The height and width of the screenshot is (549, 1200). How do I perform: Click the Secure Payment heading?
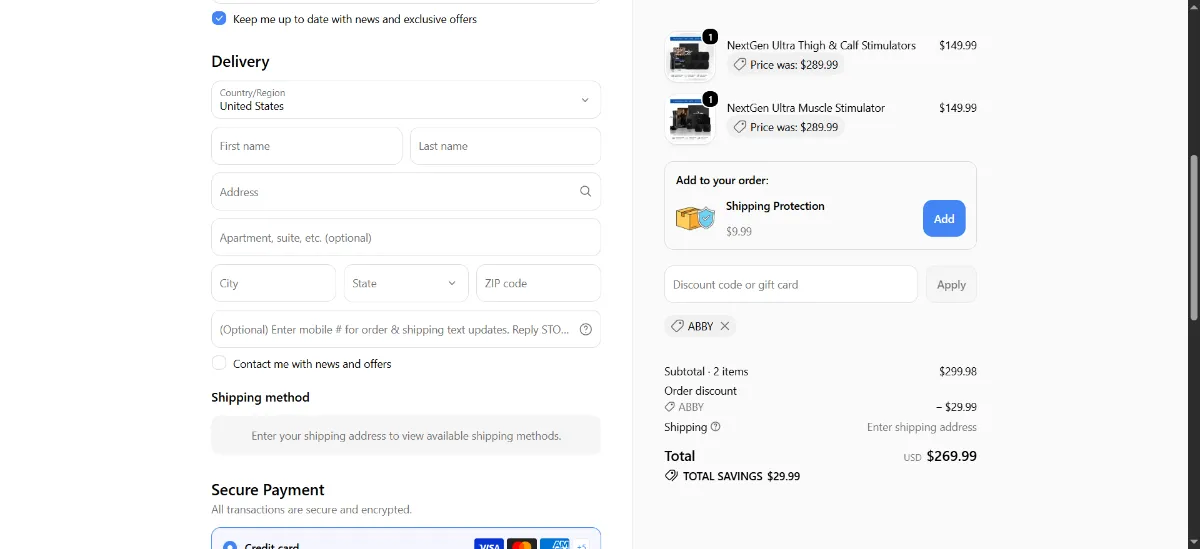point(268,490)
